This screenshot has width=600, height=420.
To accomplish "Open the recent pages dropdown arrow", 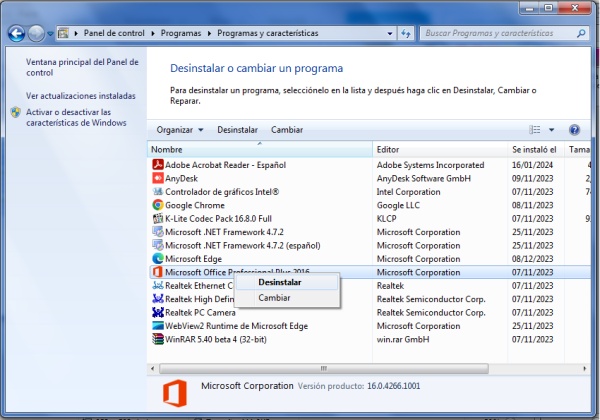I will [50, 34].
